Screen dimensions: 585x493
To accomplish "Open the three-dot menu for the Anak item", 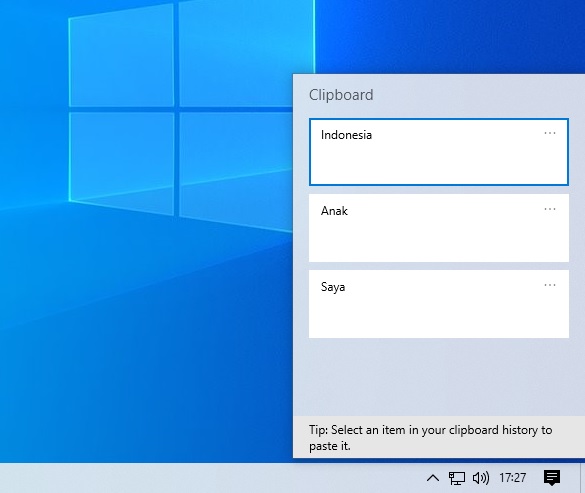I will coord(550,209).
